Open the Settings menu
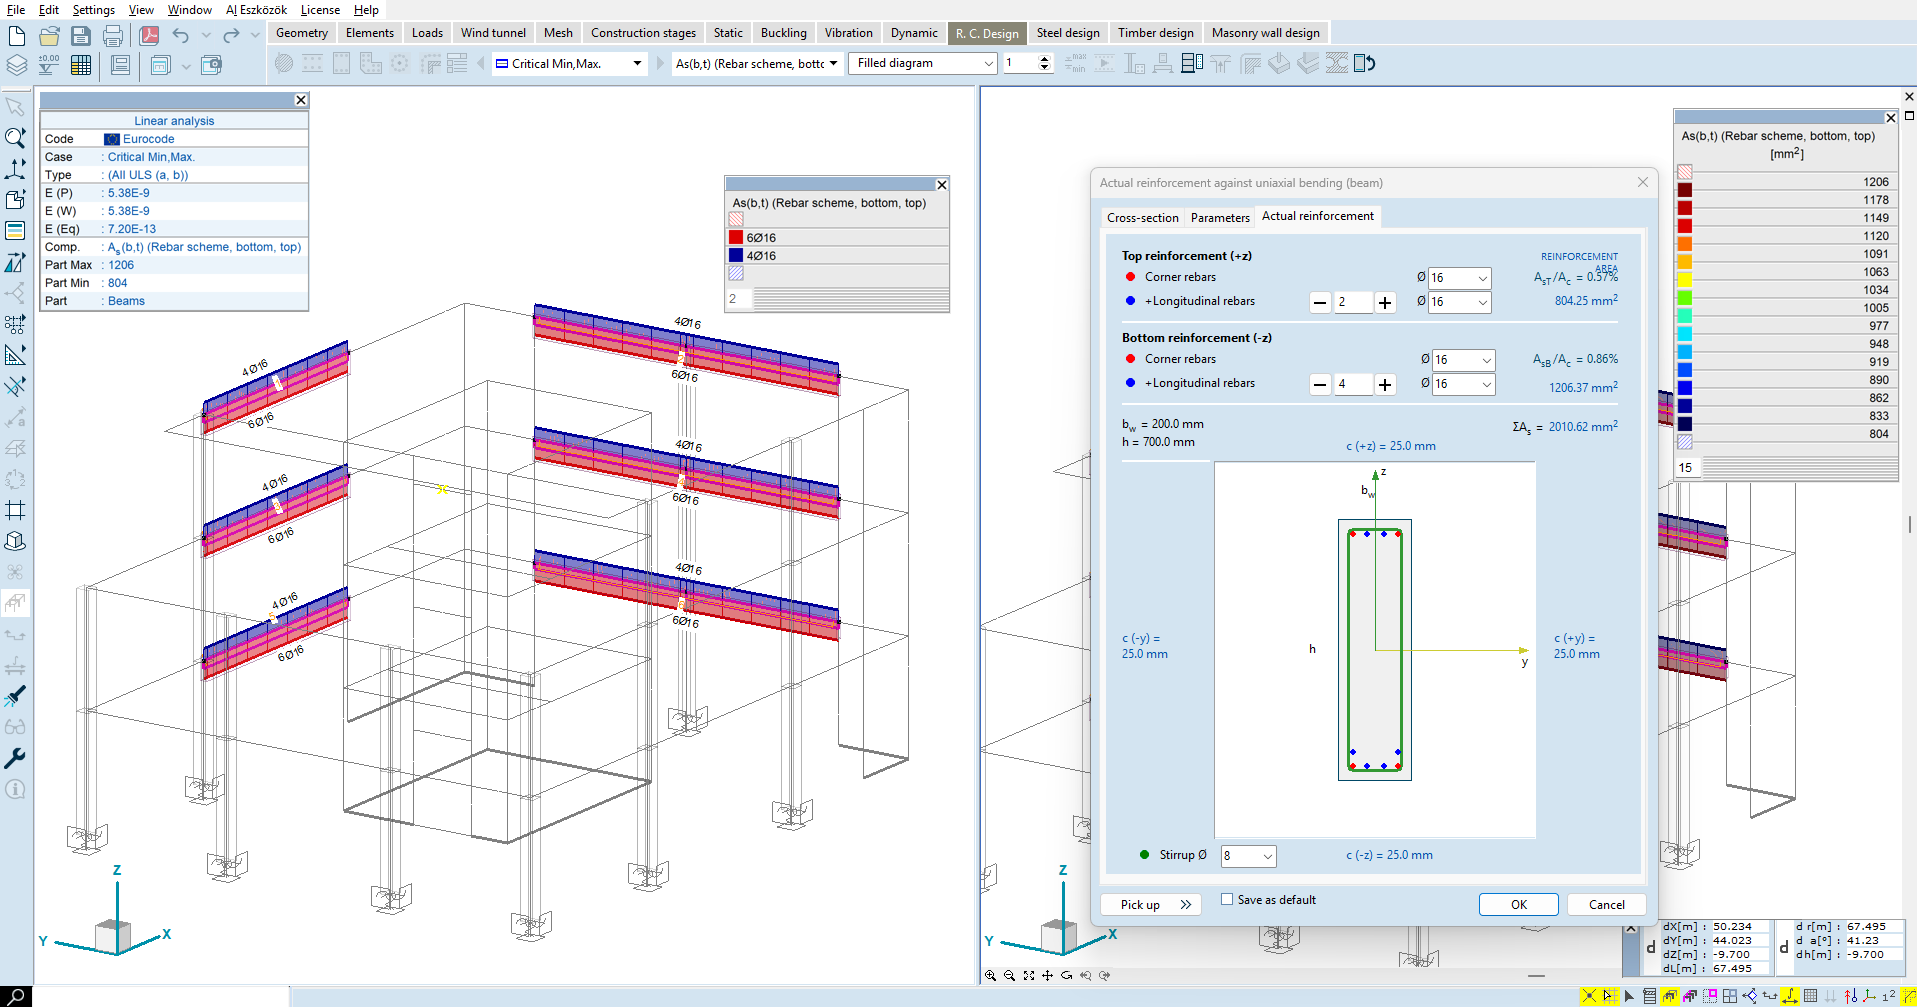Image resolution: width=1917 pixels, height=1007 pixels. click(93, 9)
